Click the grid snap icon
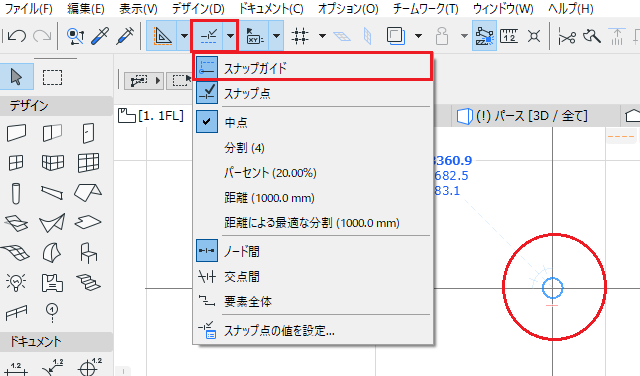 tap(300, 36)
